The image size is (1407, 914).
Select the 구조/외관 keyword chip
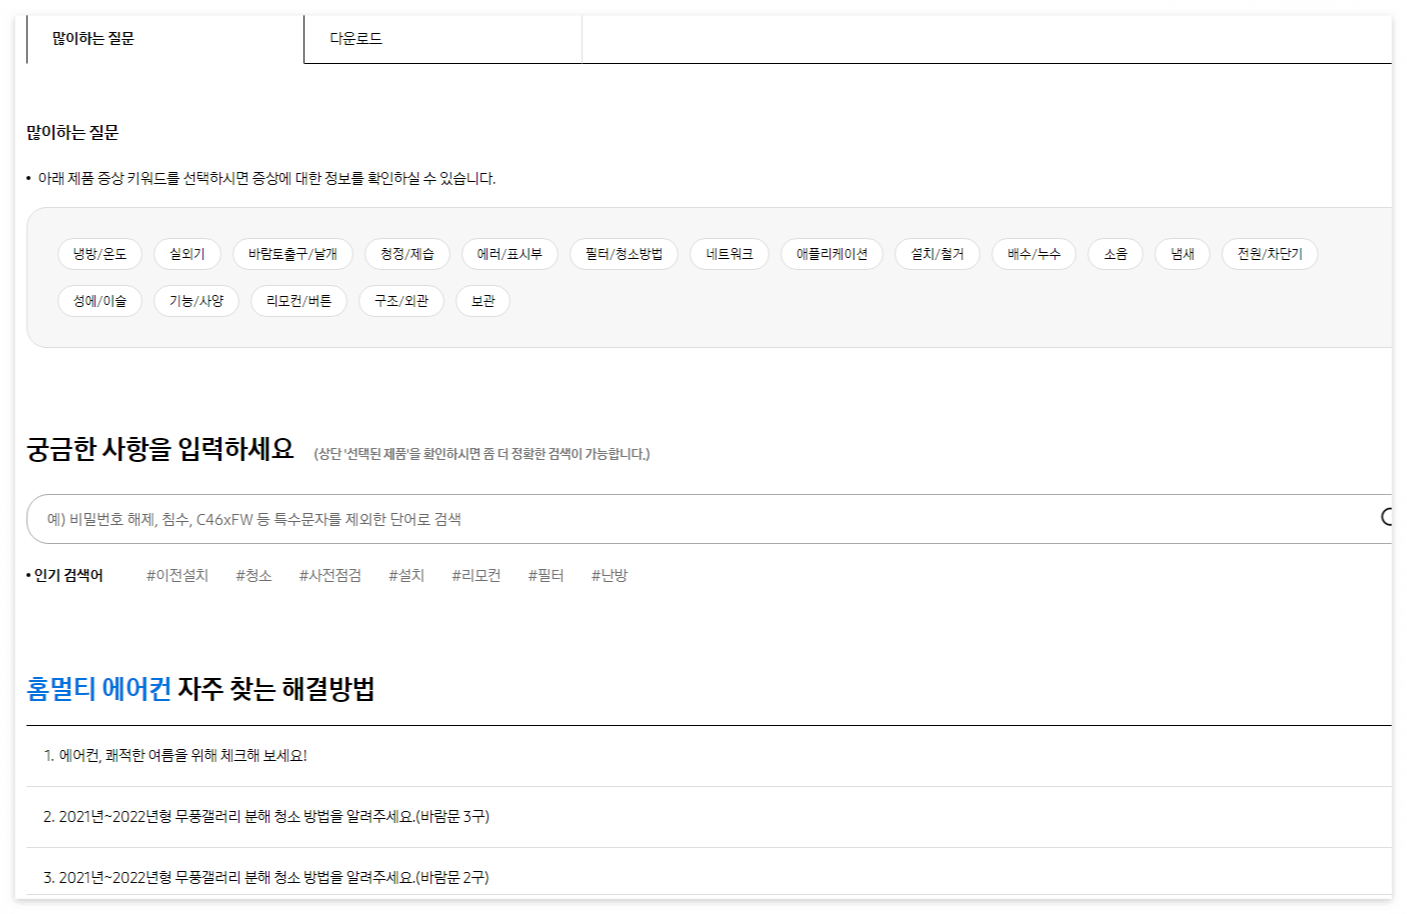click(401, 301)
